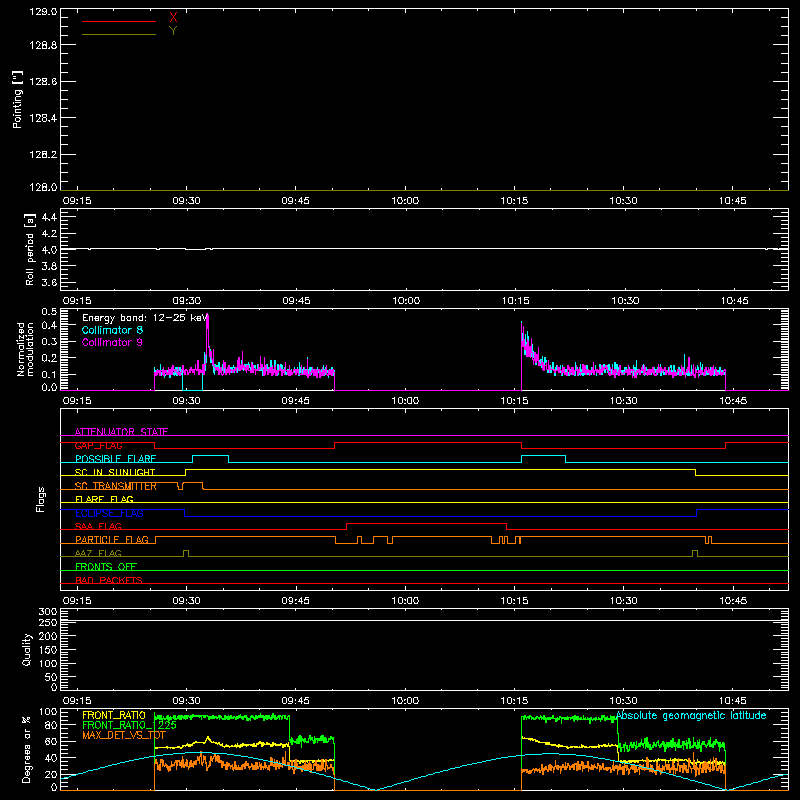Click the 10:00 label under Pointing plot
The height and width of the screenshot is (800, 800).
(405, 201)
